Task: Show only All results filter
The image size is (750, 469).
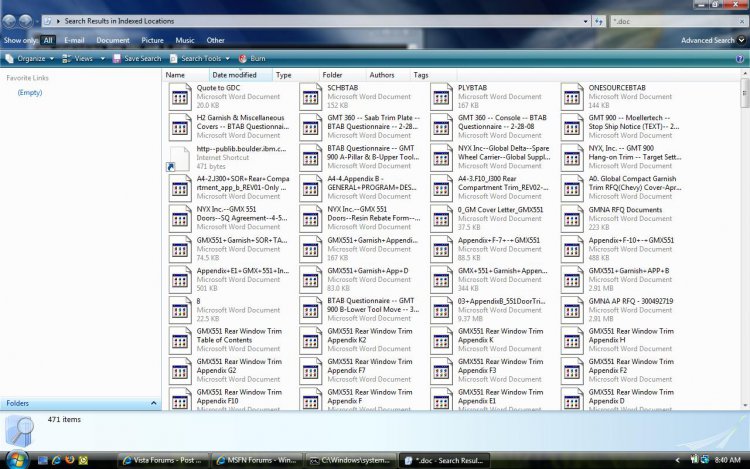Action: (x=48, y=40)
